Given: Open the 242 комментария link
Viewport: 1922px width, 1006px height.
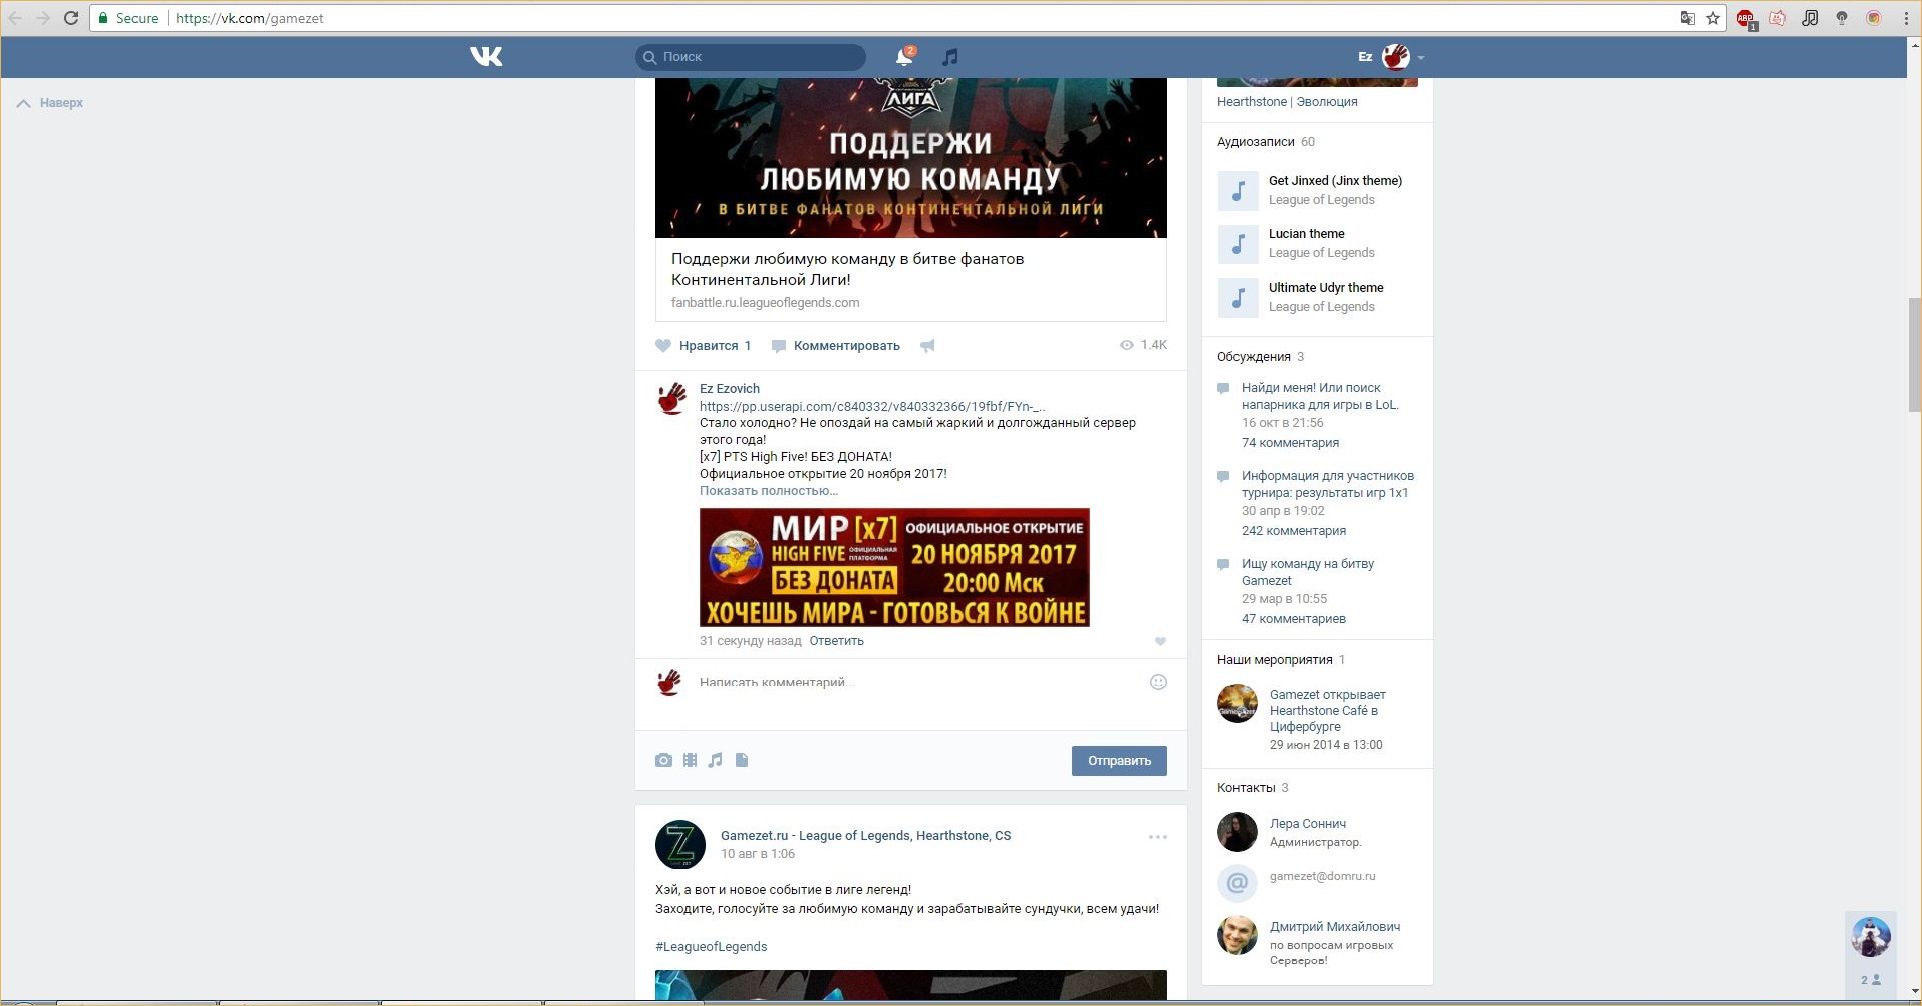Looking at the screenshot, I should point(1294,531).
